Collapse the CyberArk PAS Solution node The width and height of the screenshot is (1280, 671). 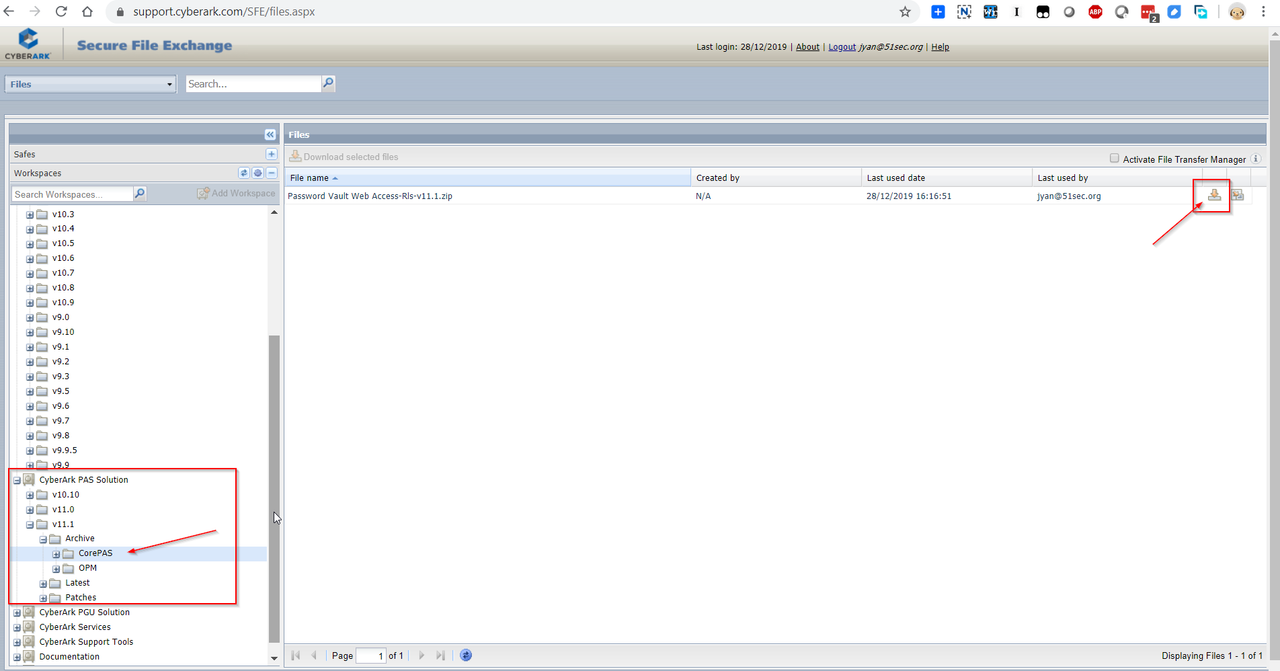pos(17,480)
